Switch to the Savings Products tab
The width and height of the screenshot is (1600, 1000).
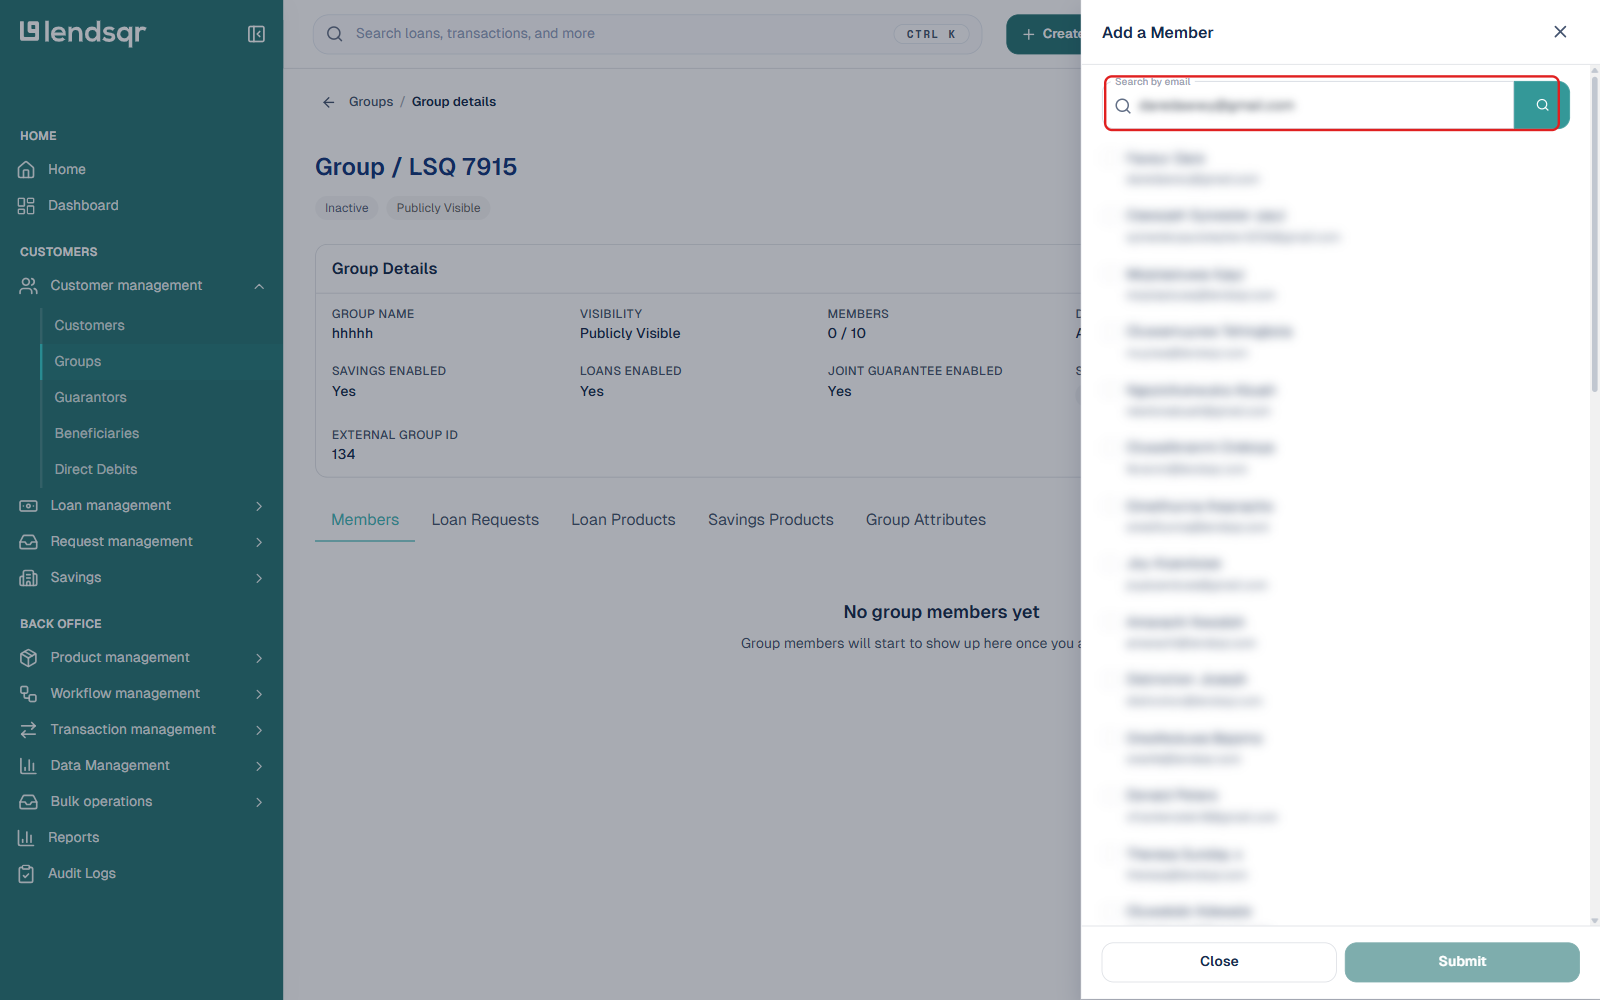pos(771,520)
